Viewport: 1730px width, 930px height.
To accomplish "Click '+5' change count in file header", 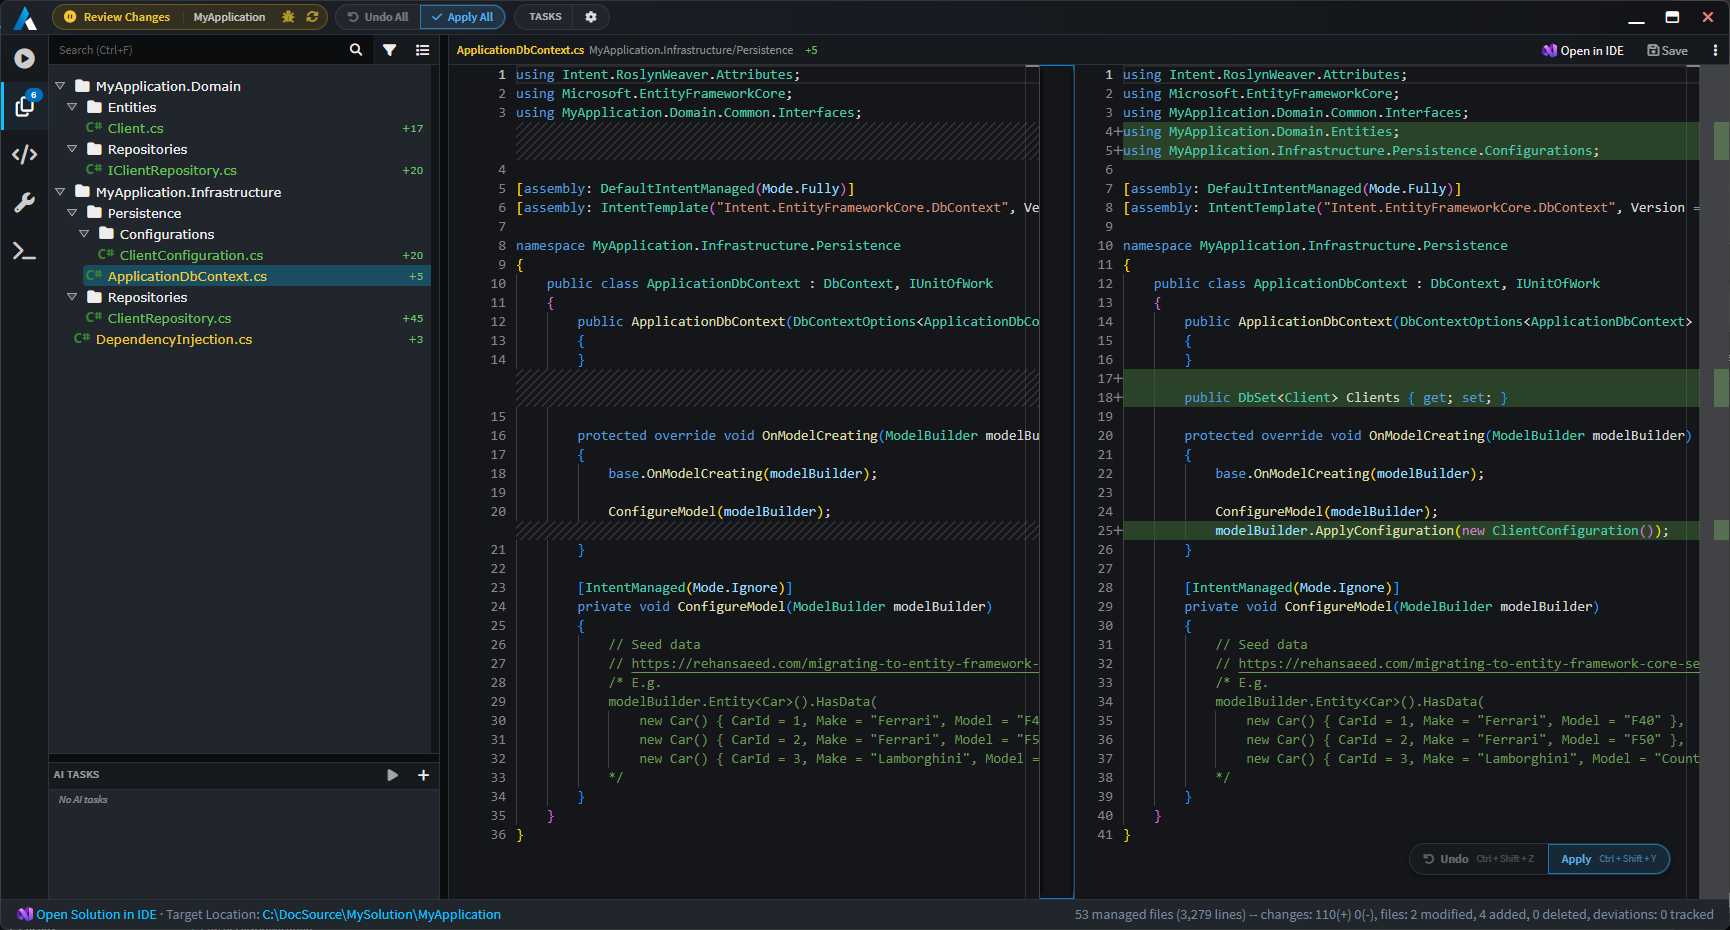I will click(x=811, y=50).
